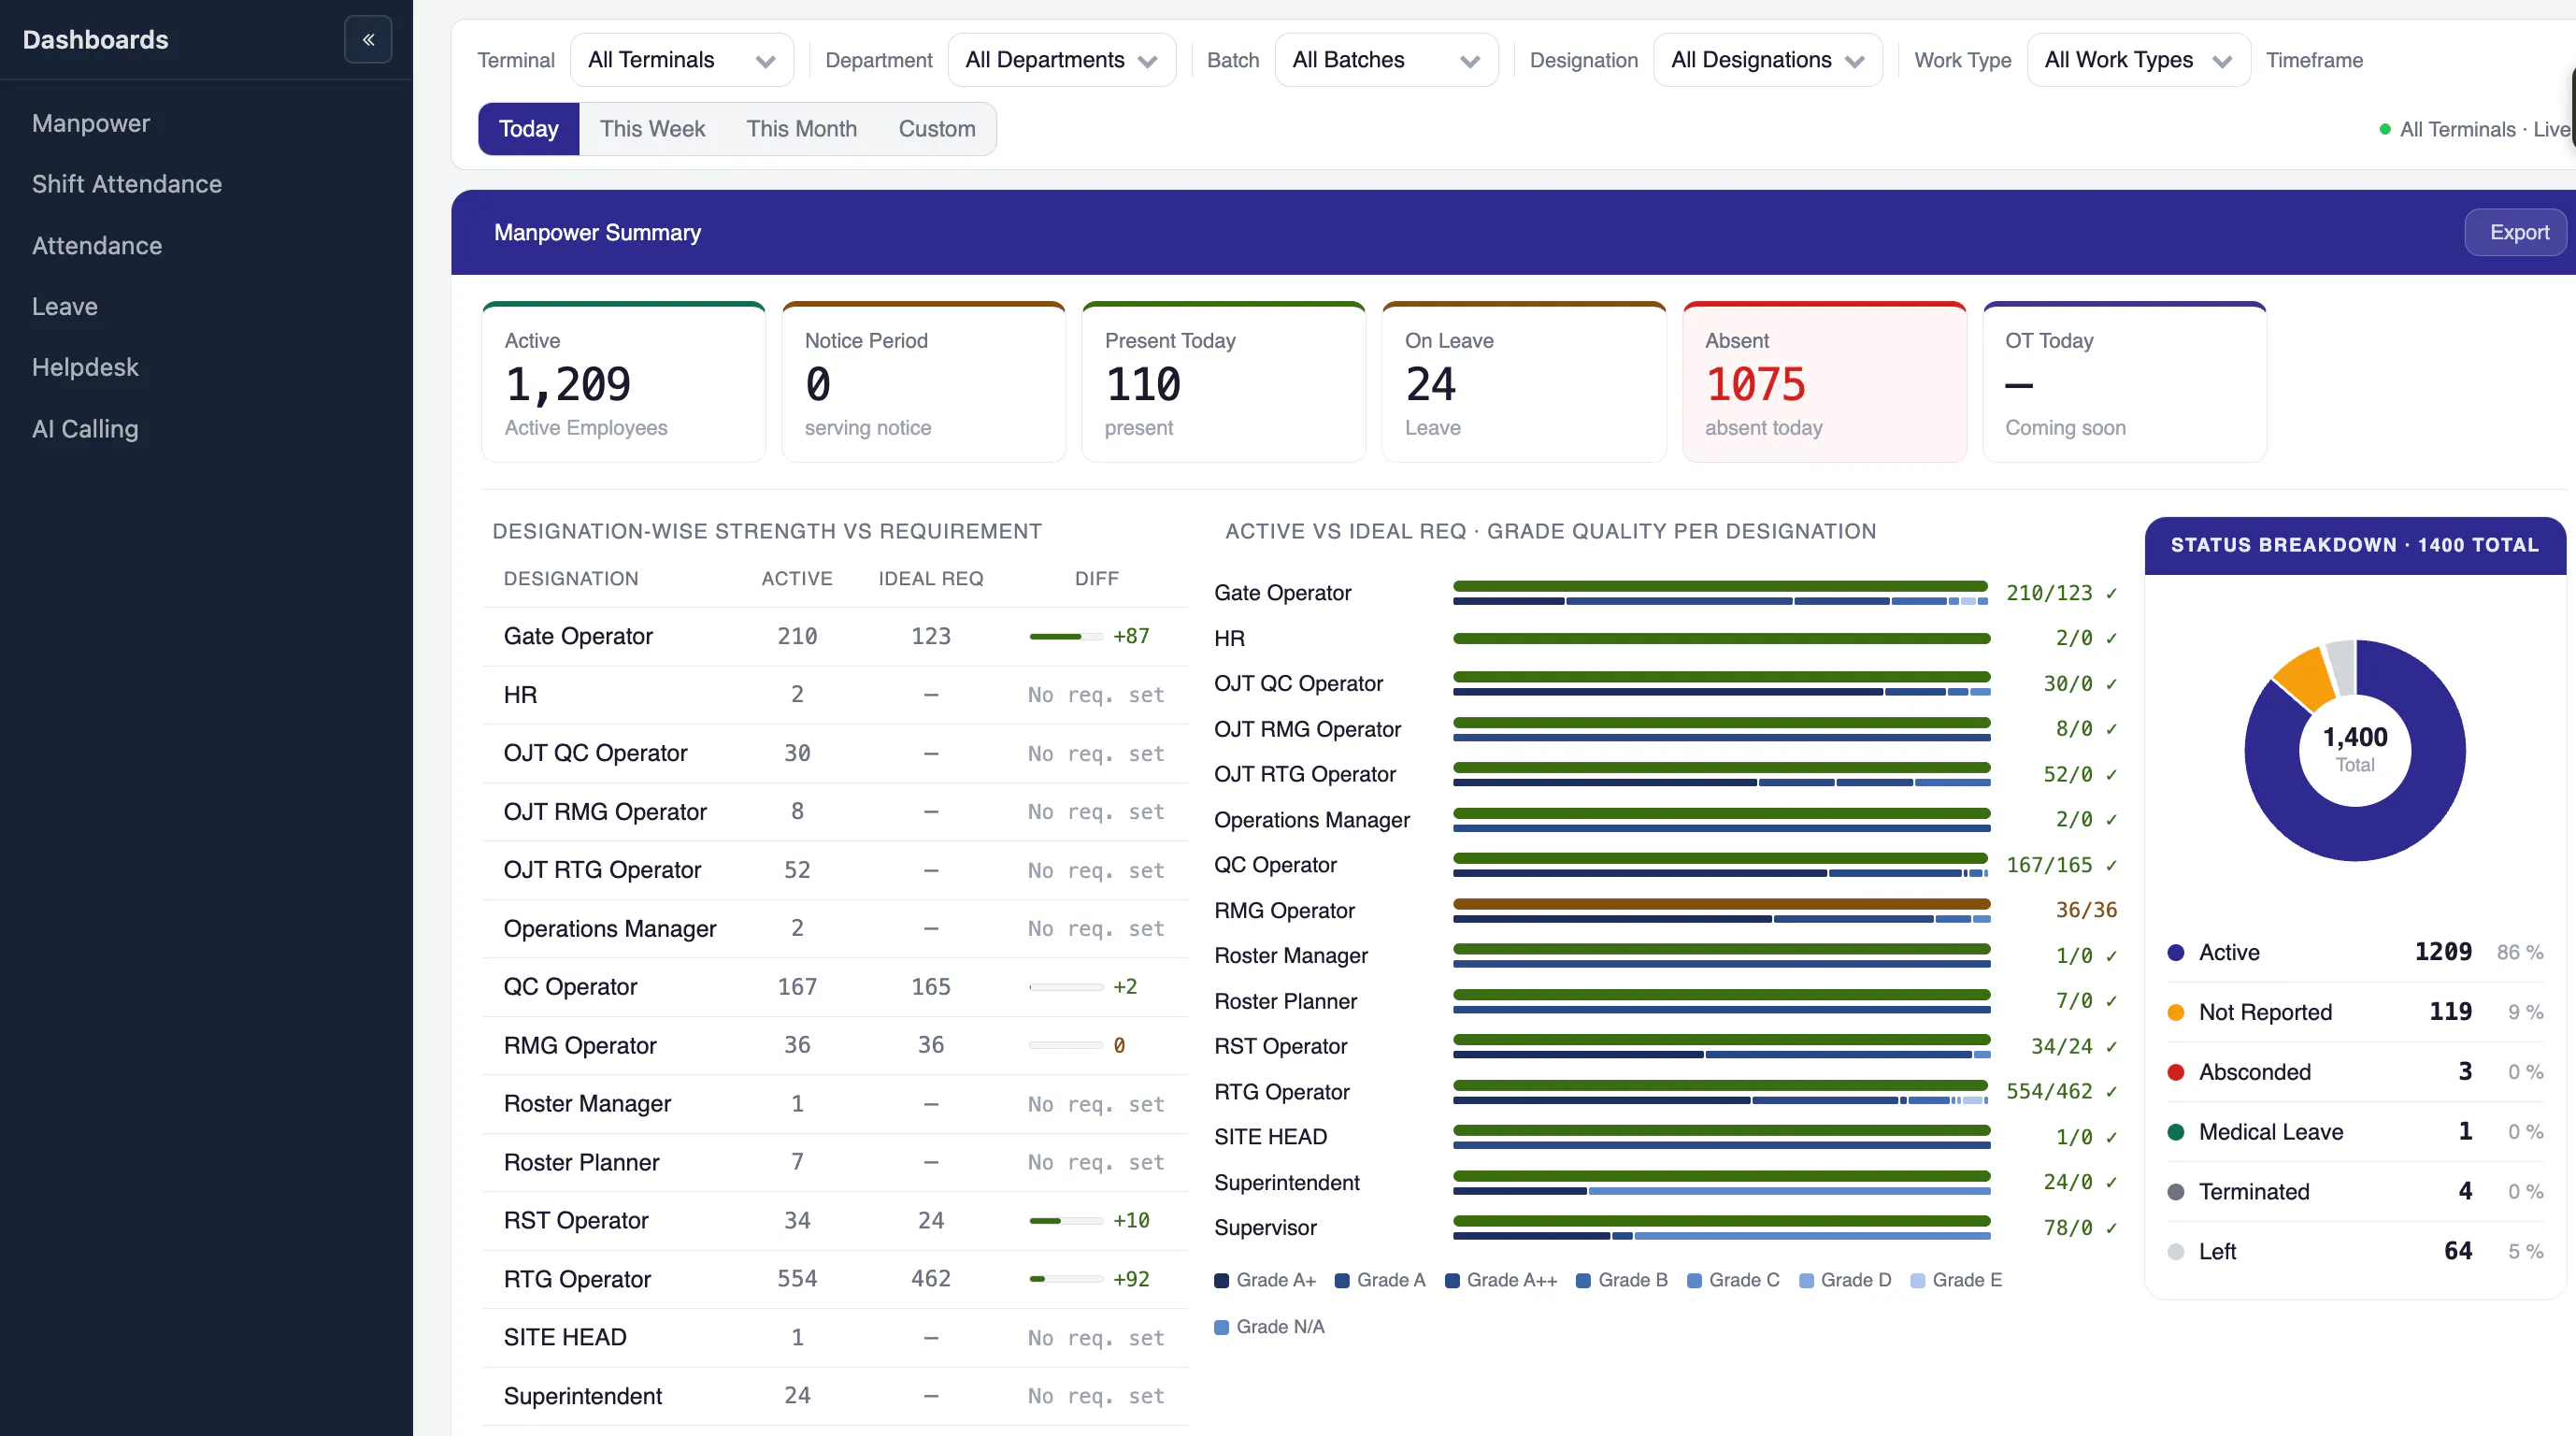Open the All Designations dropdown
The height and width of the screenshot is (1436, 2576).
[x=1767, y=60]
